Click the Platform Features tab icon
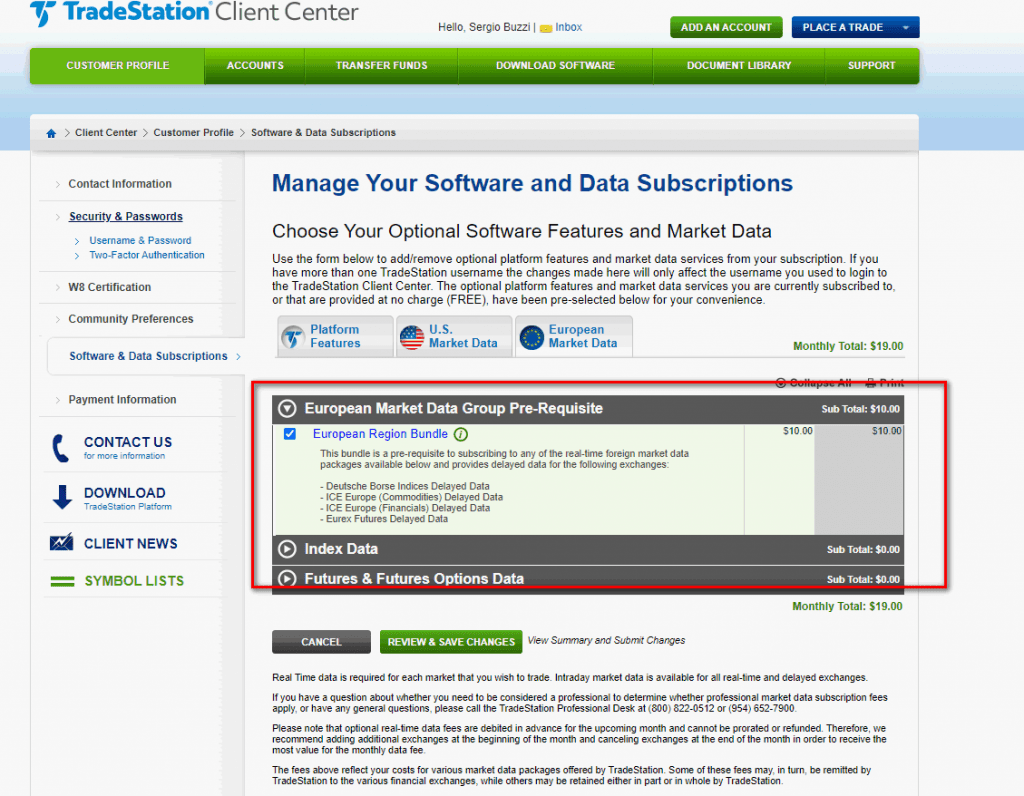 click(x=293, y=337)
